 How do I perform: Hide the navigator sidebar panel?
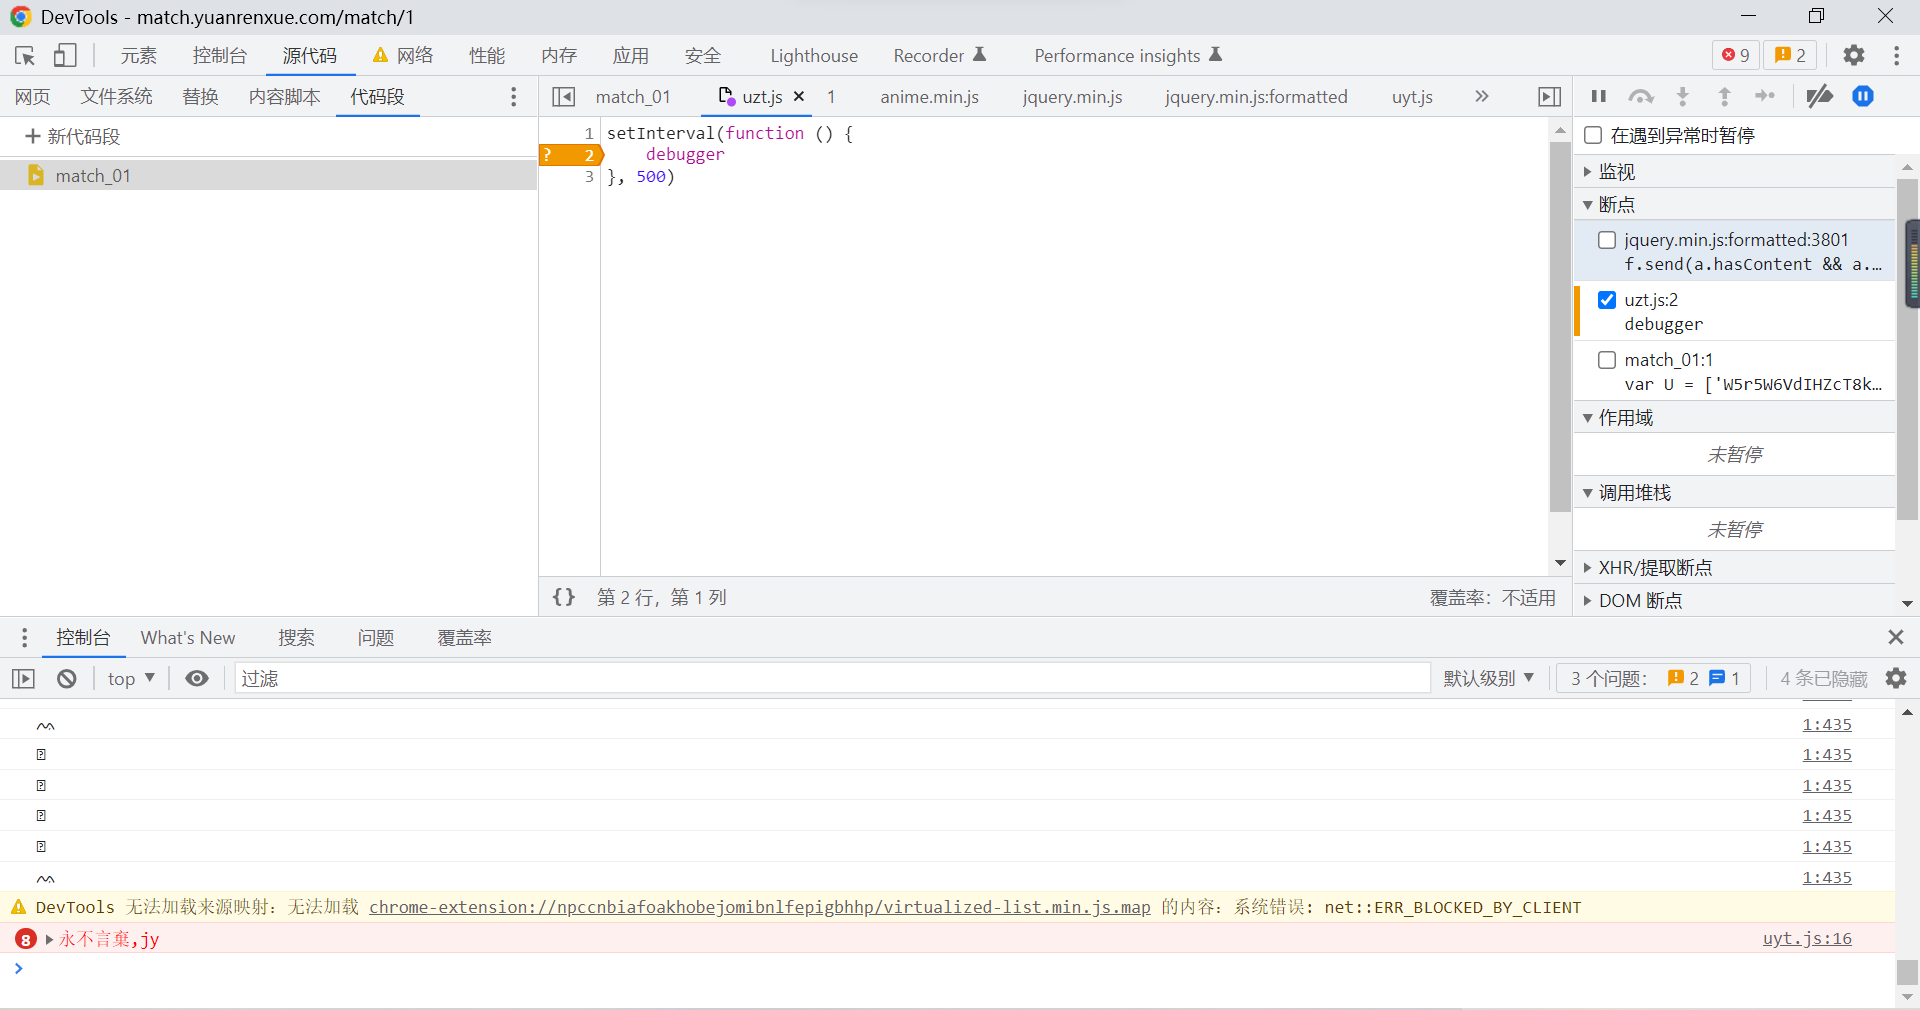564,97
